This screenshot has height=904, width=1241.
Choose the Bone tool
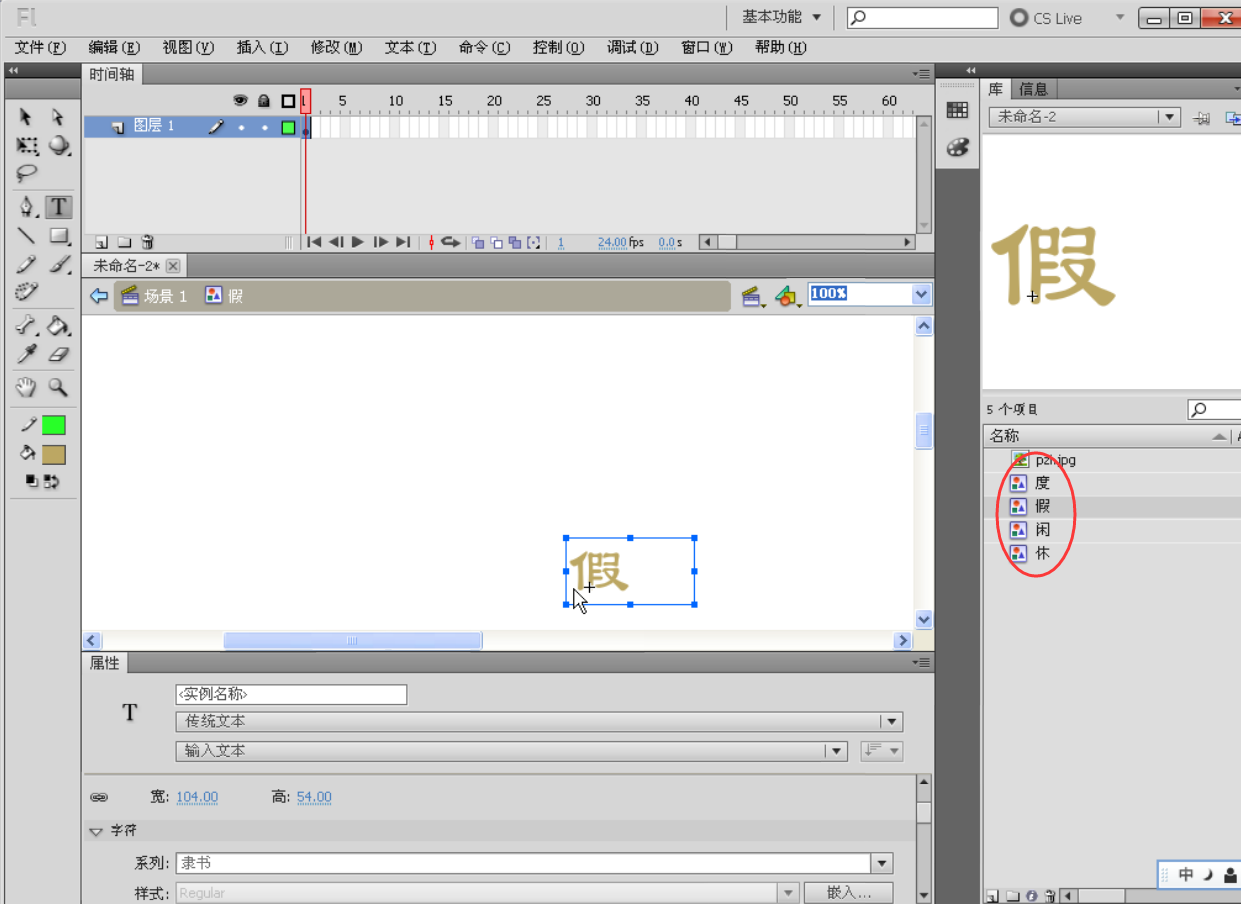27,325
